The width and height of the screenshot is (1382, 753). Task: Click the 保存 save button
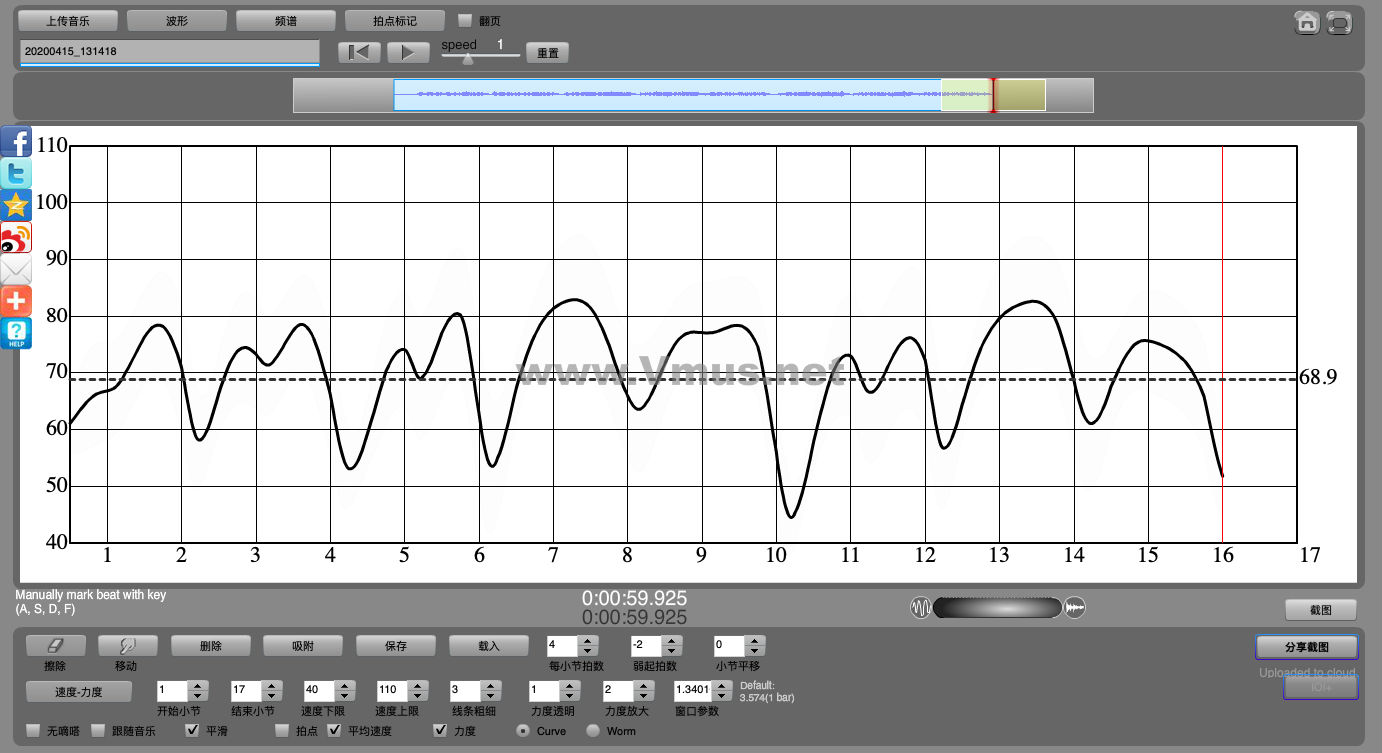[395, 646]
